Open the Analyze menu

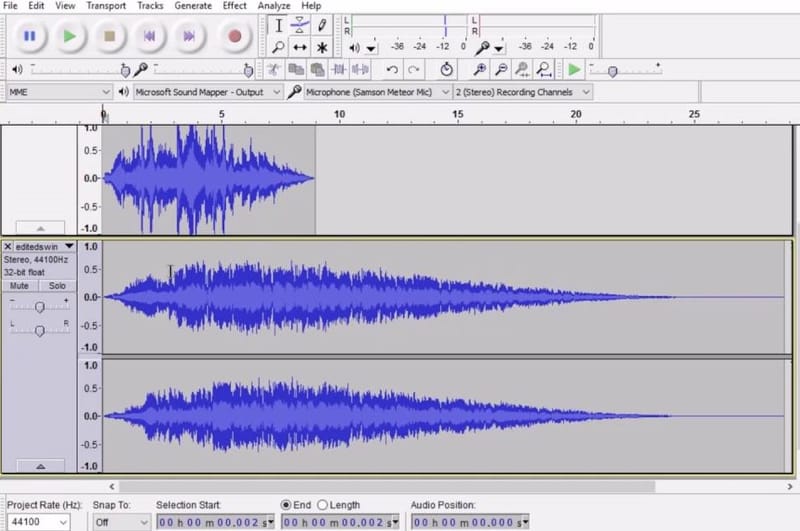click(273, 6)
